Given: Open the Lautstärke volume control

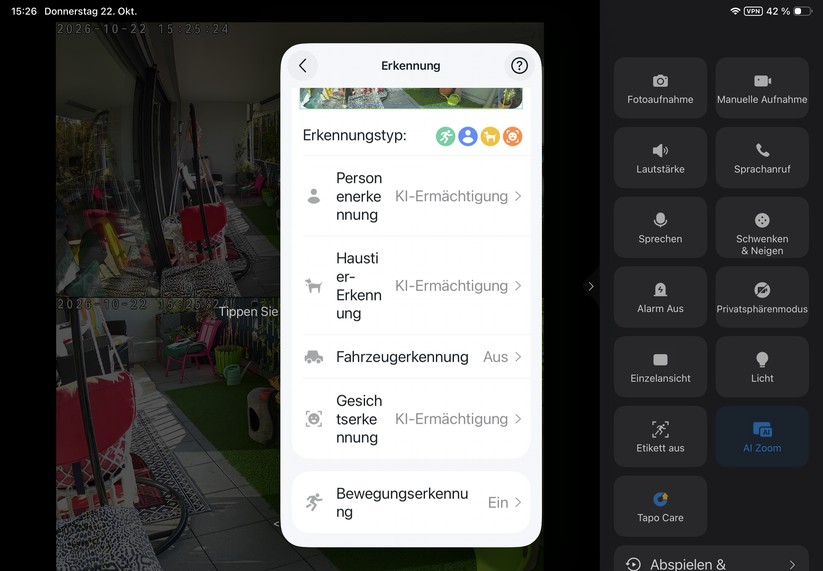Looking at the screenshot, I should pos(660,157).
